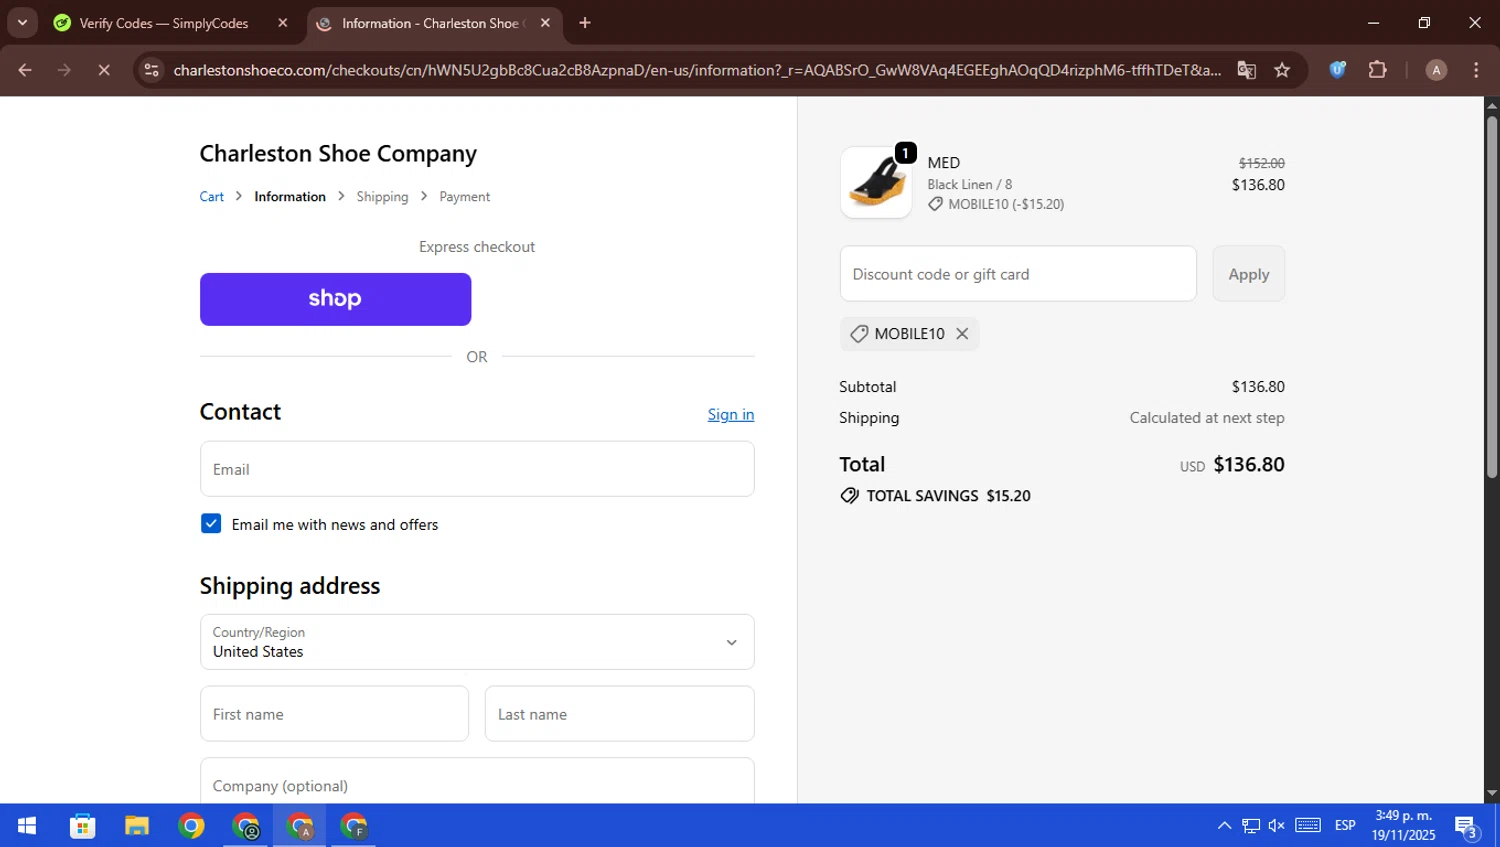Go back with the browser back arrow
This screenshot has width=1500, height=847.
tap(25, 70)
